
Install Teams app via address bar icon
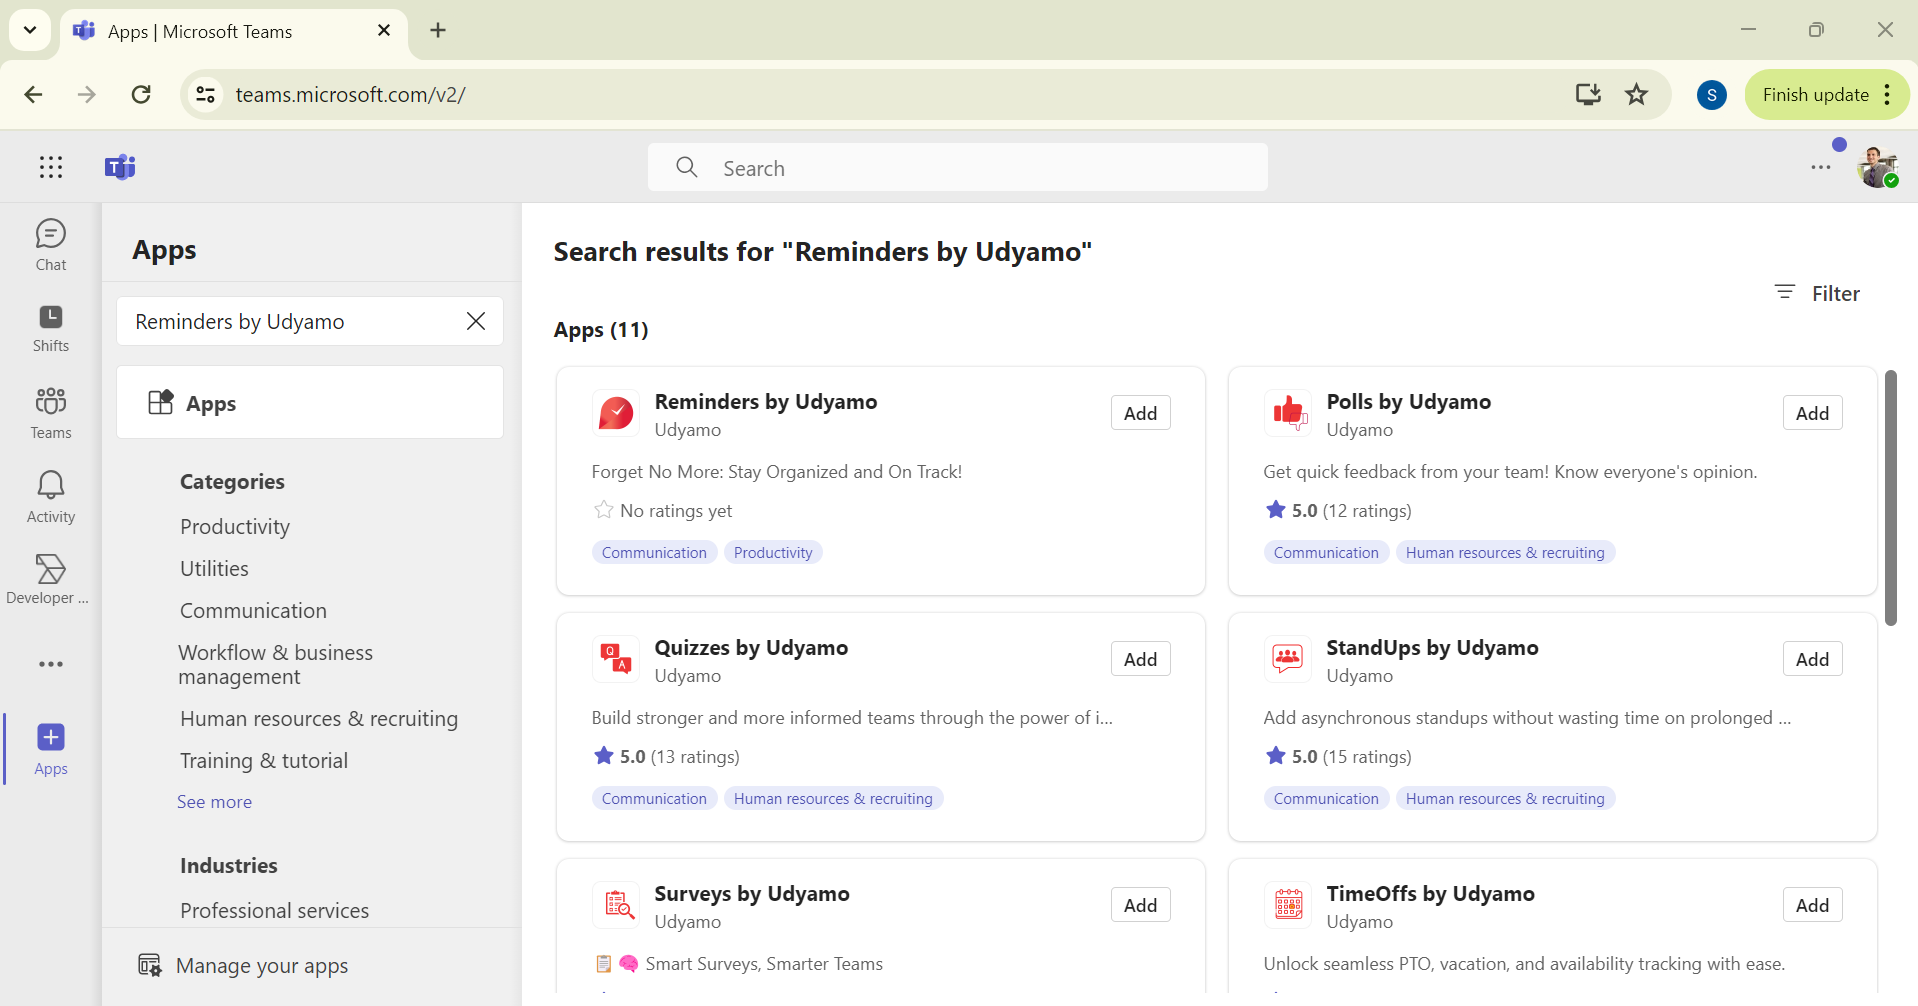click(1588, 95)
